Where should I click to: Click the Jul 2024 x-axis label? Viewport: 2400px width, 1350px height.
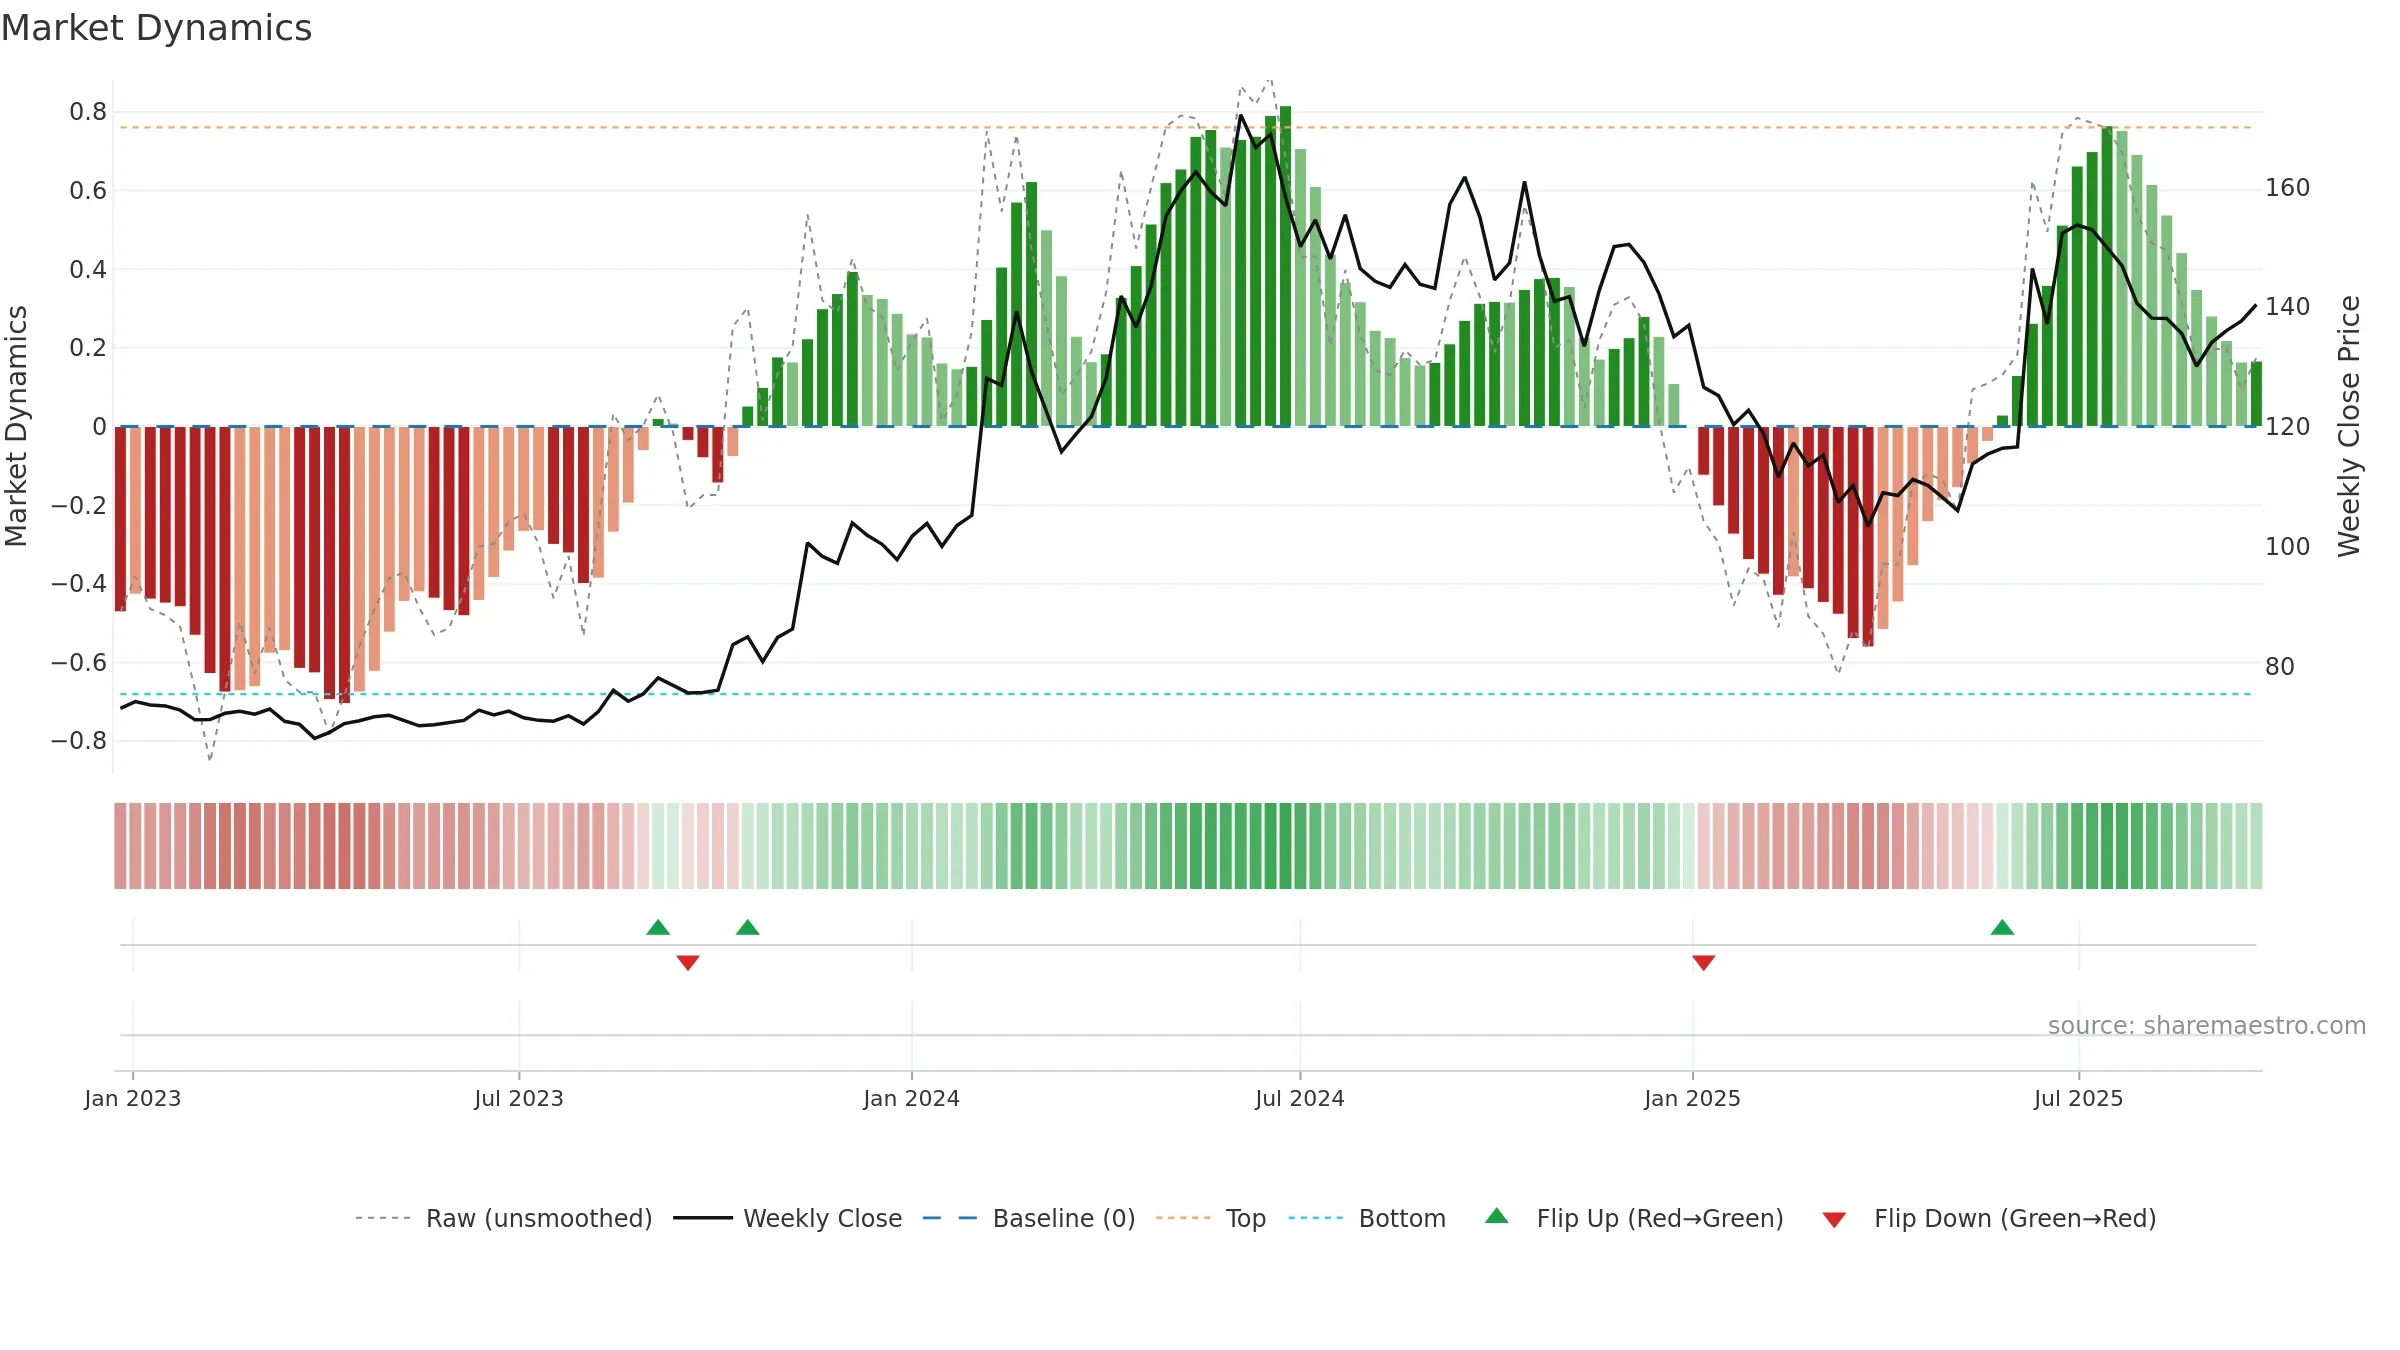(1300, 1098)
